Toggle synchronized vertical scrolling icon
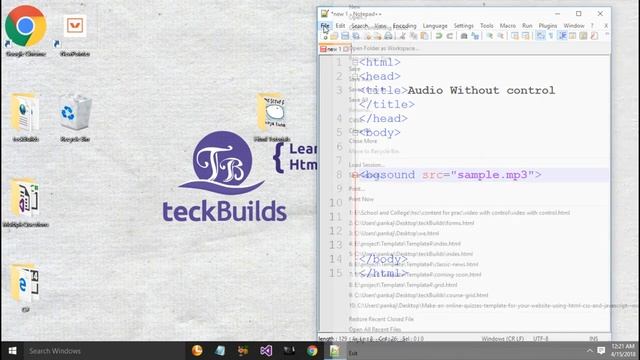This screenshot has height=360, width=640. pyautogui.click(x=515, y=36)
